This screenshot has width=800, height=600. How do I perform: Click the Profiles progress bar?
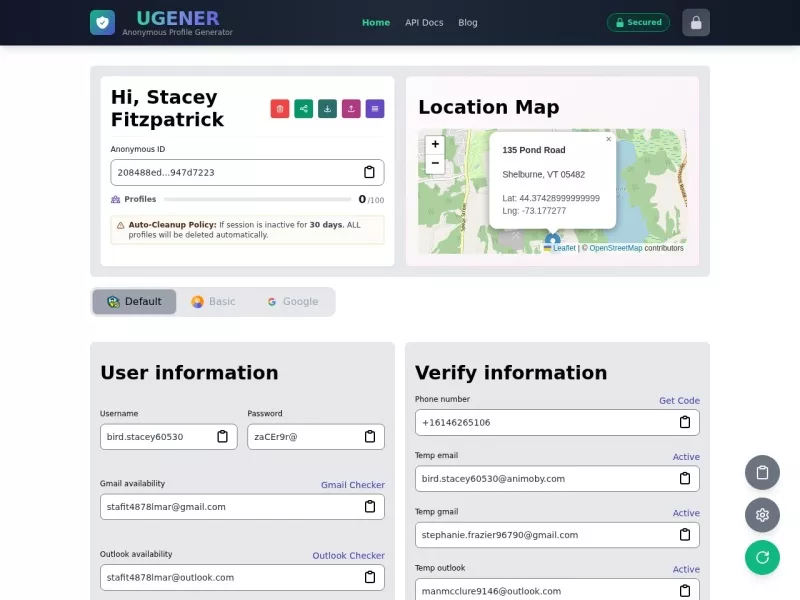pyautogui.click(x=257, y=199)
